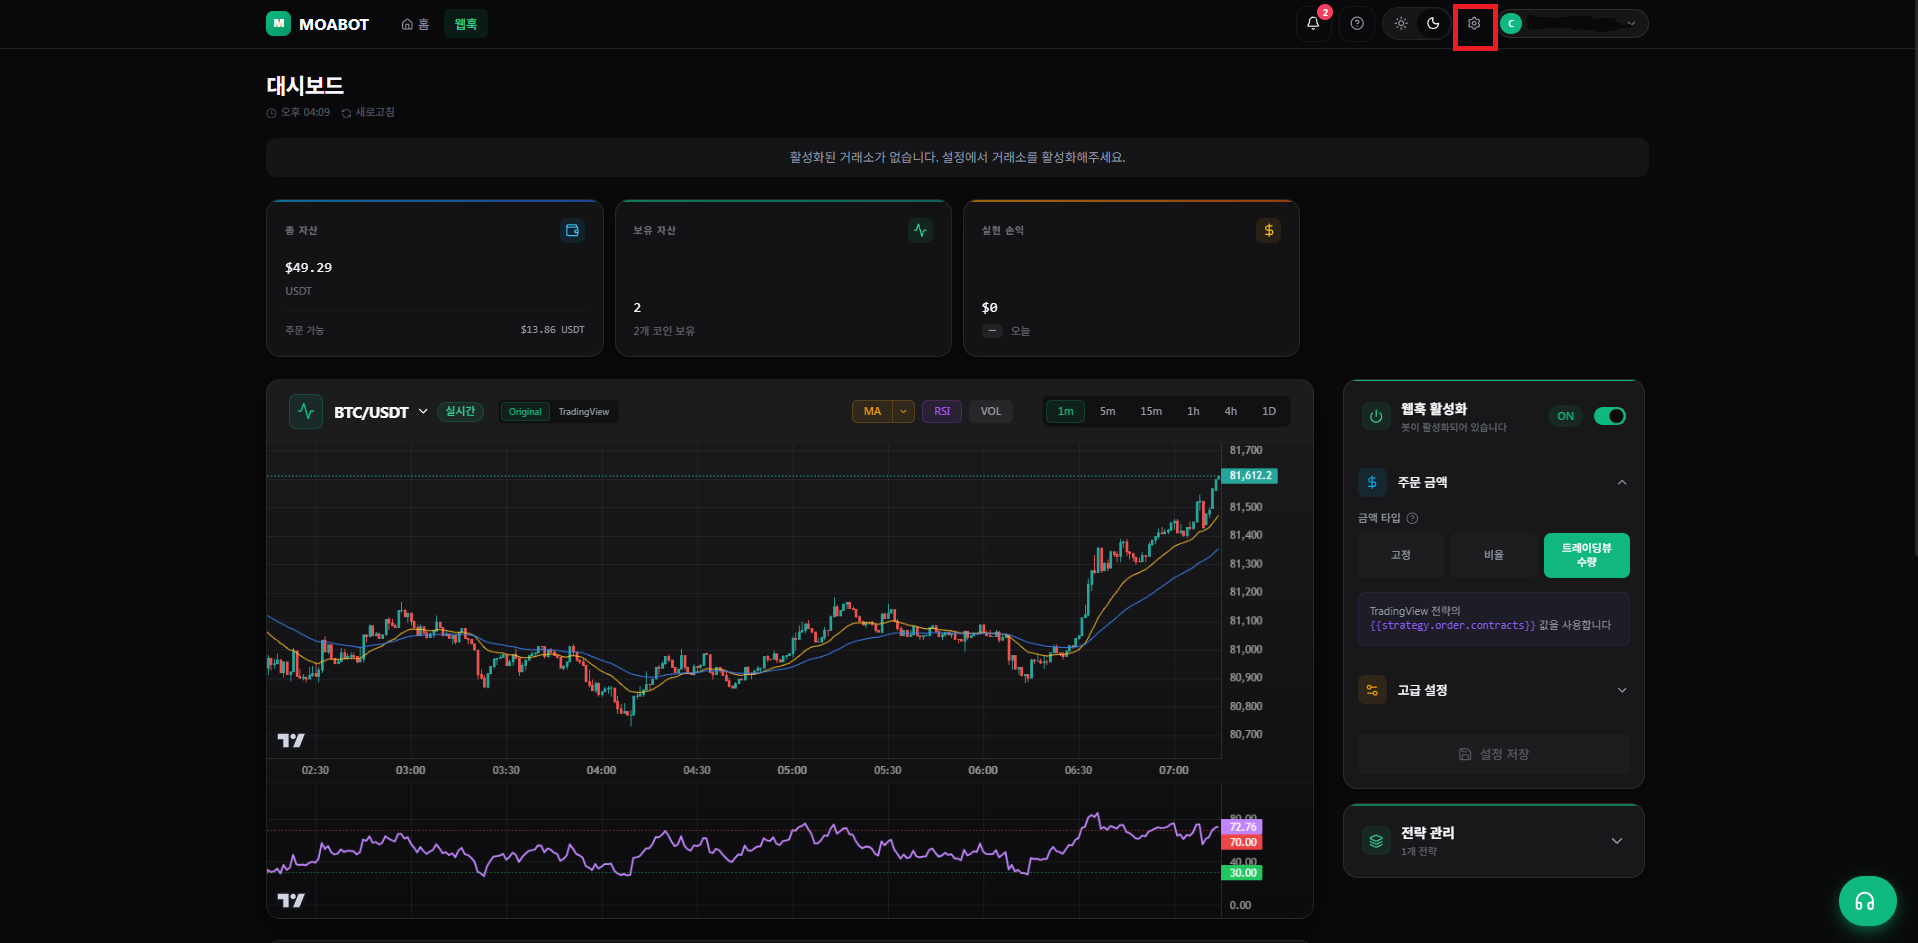
Task: Toggle the 웹훅 활성화 ON switch
Action: [x=1609, y=416]
